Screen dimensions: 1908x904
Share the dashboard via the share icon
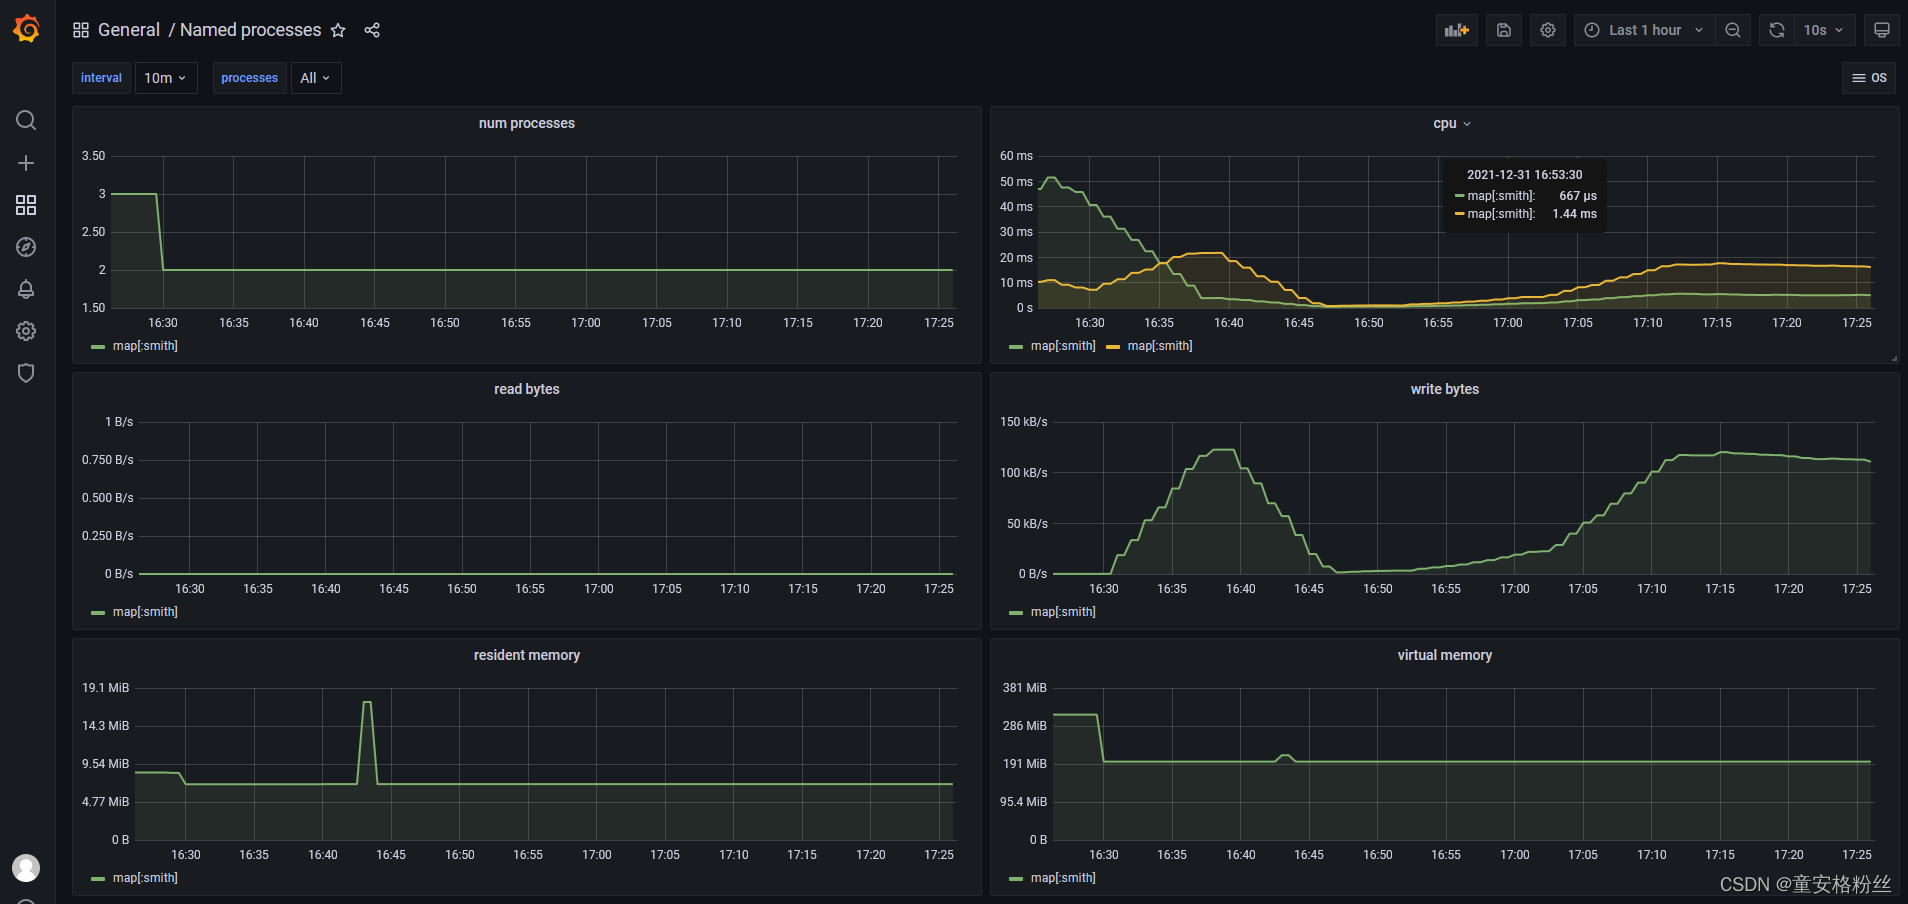click(x=372, y=30)
